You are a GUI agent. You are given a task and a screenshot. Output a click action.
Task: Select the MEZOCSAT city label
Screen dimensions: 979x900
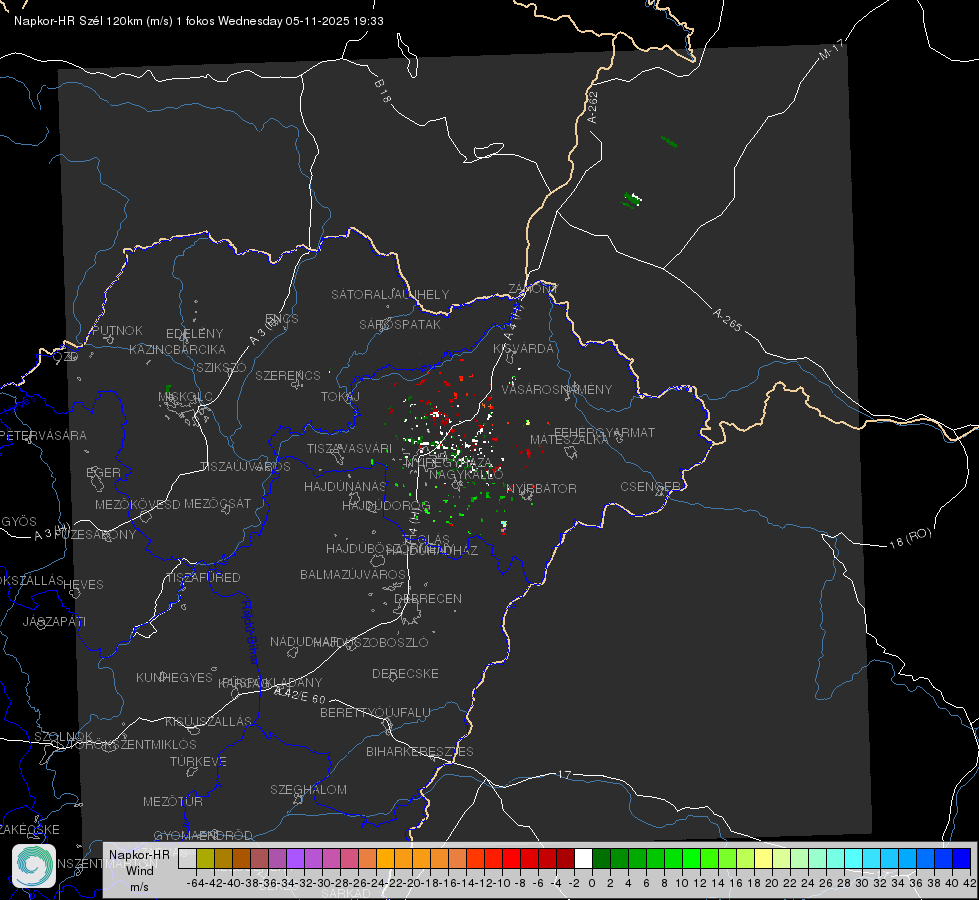217,503
